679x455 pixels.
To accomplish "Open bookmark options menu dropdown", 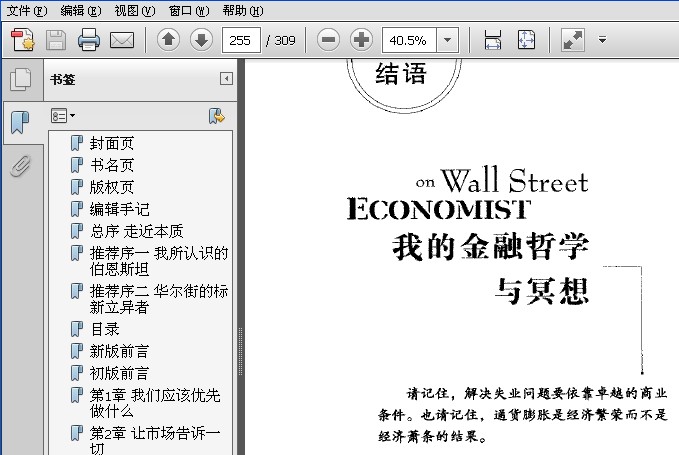I will click(x=63, y=116).
